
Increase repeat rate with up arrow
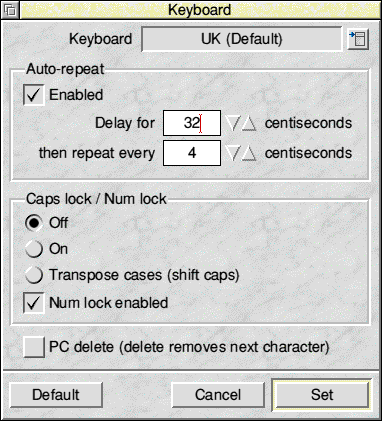[x=249, y=153]
